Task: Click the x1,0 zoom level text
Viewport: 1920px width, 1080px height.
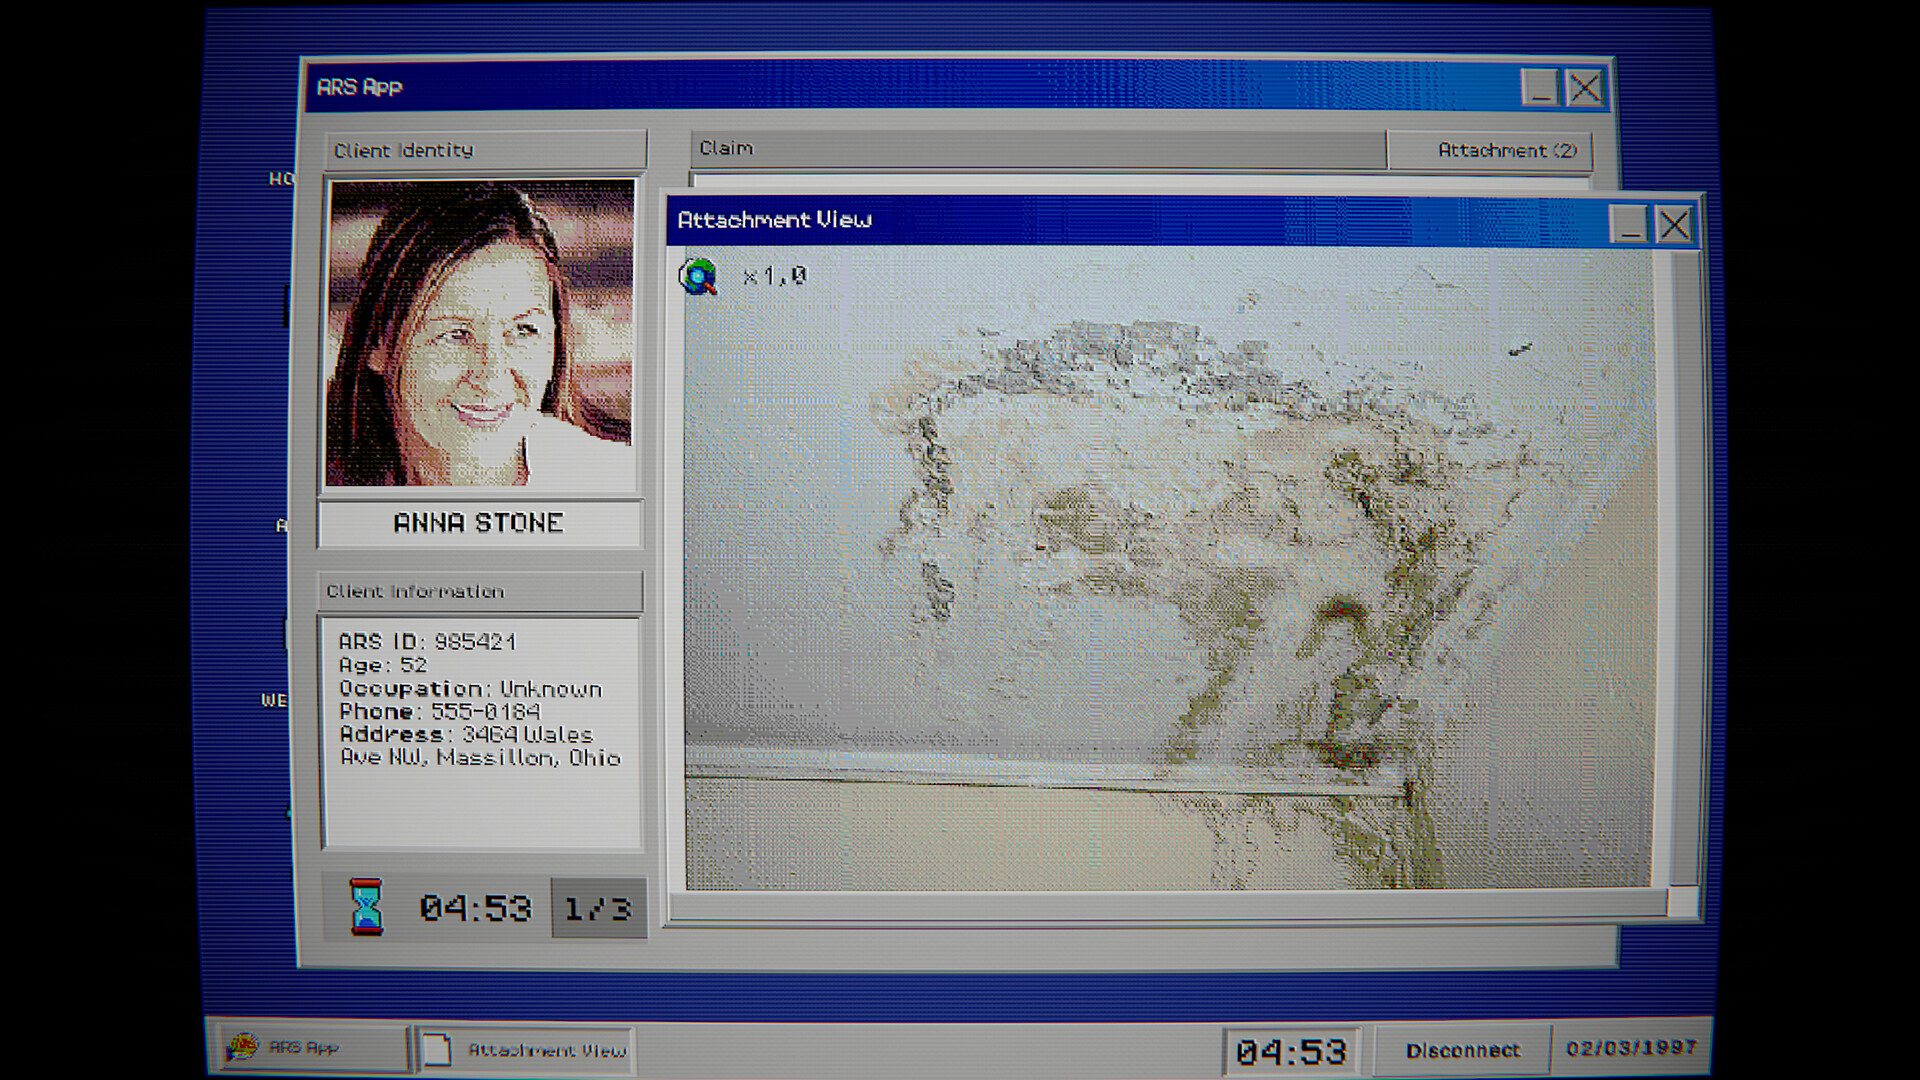Action: [775, 276]
